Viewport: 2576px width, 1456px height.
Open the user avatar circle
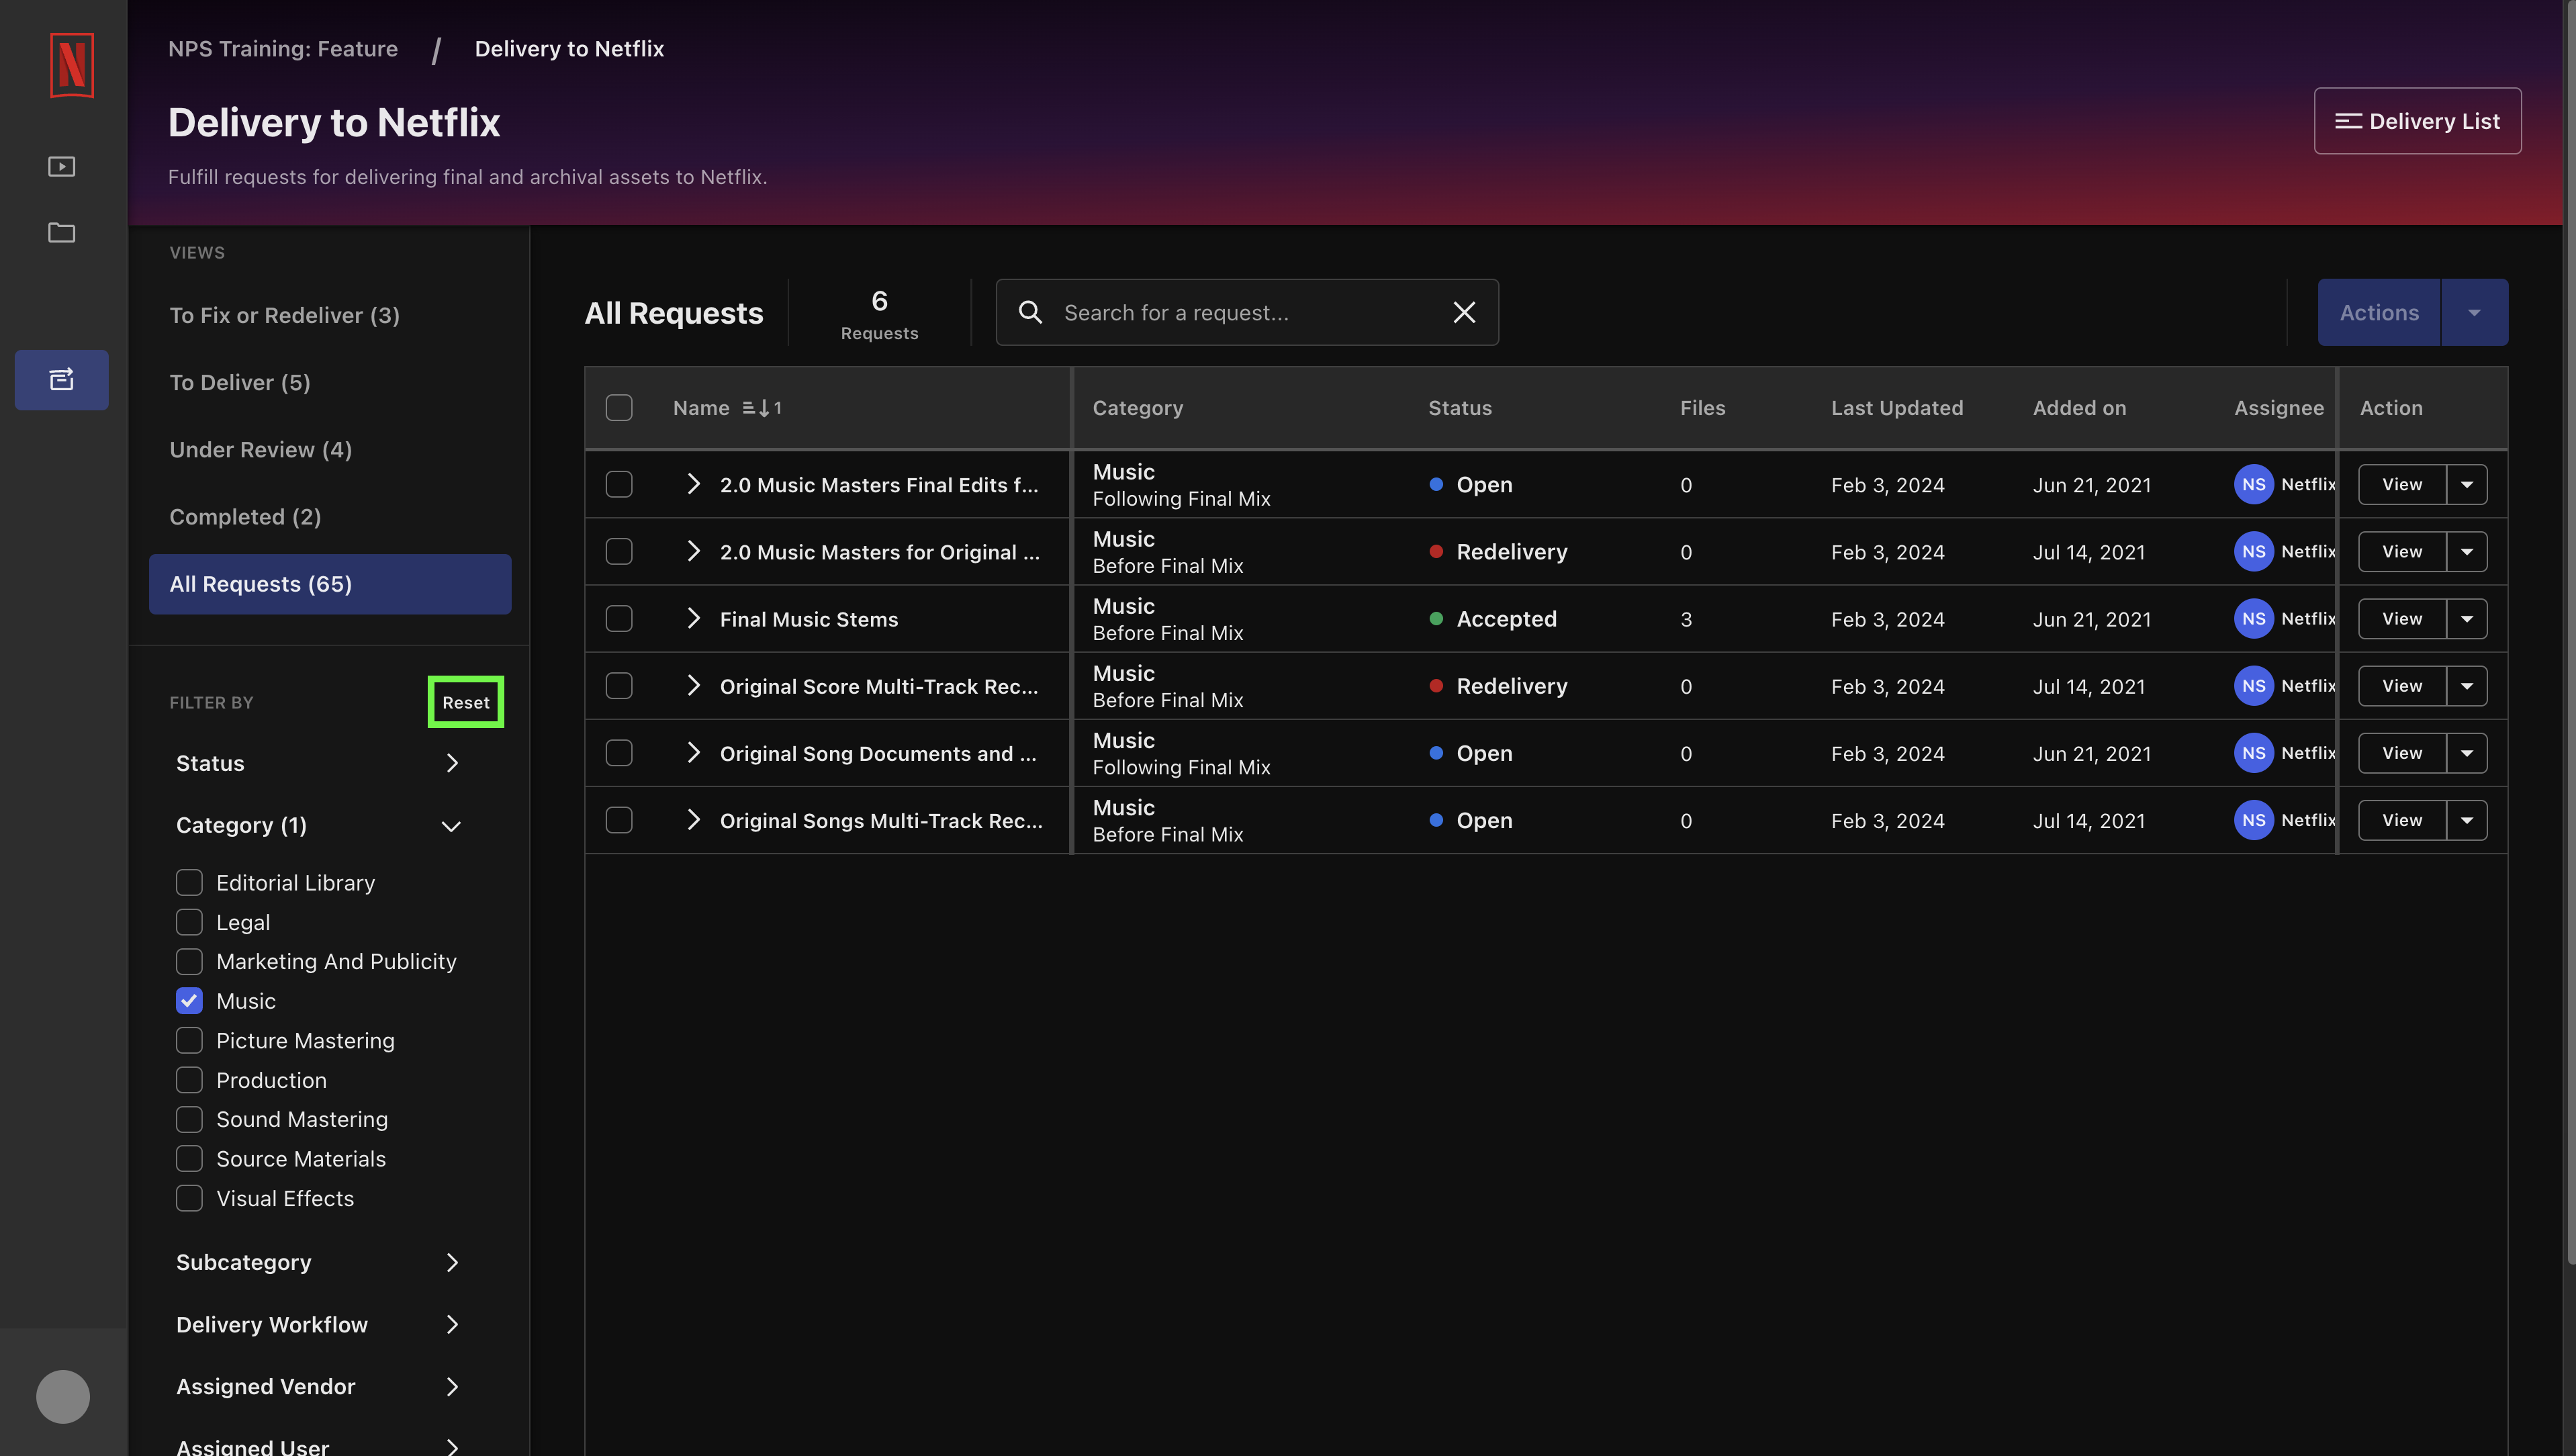[63, 1396]
